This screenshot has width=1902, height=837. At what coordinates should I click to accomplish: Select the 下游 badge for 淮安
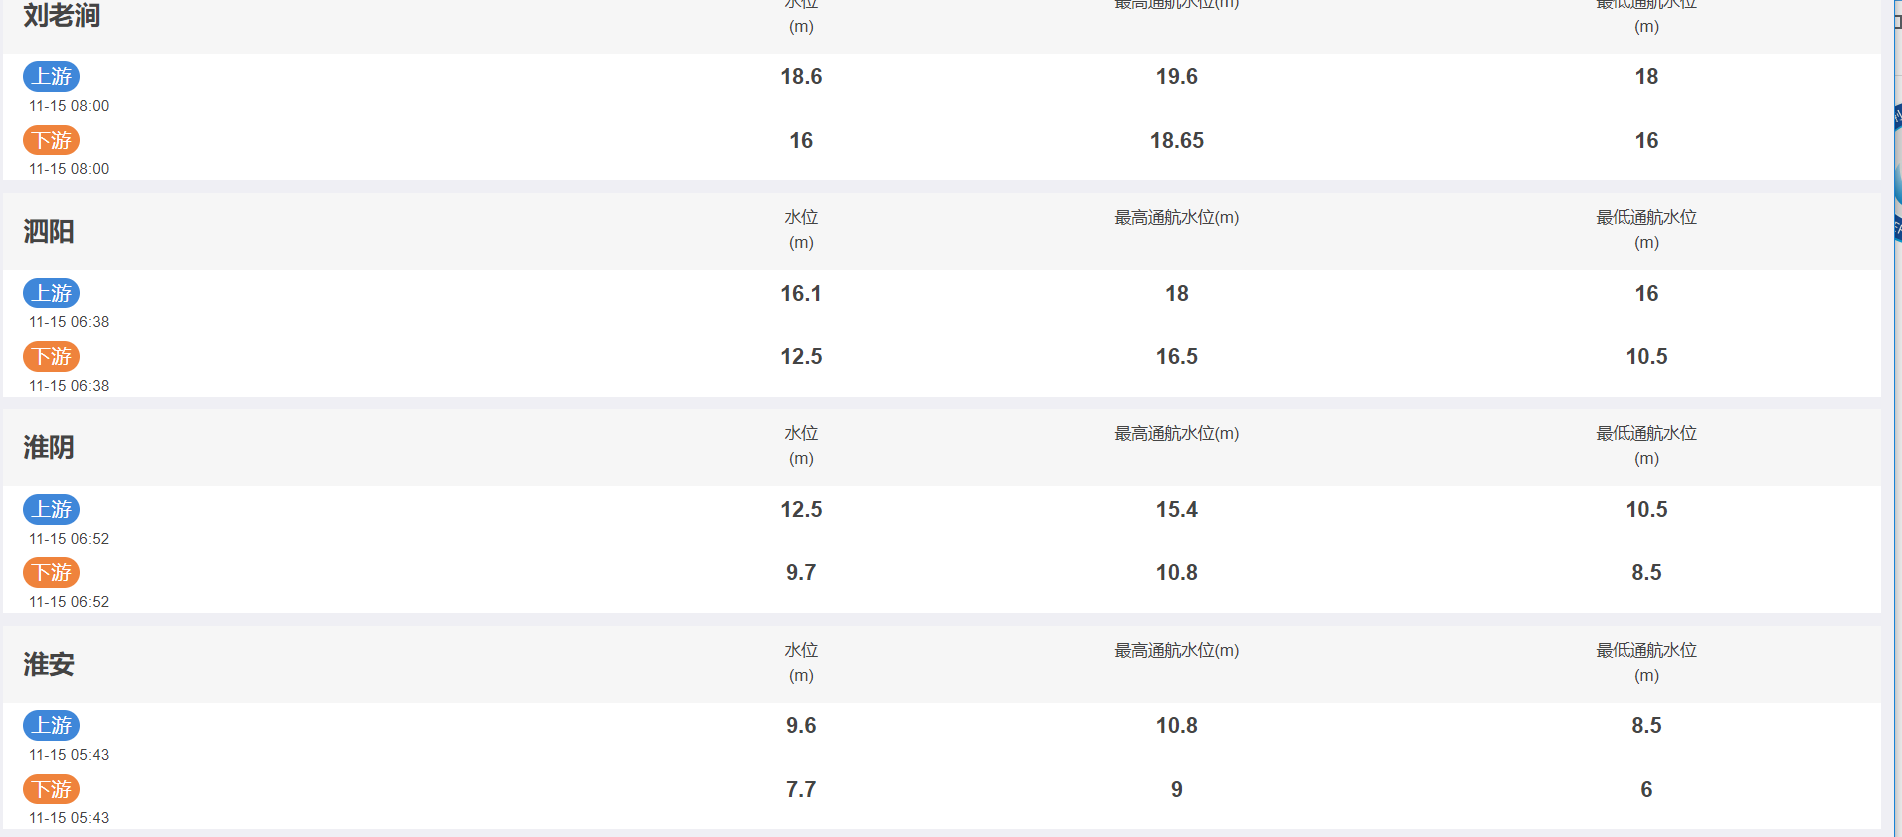tap(51, 789)
